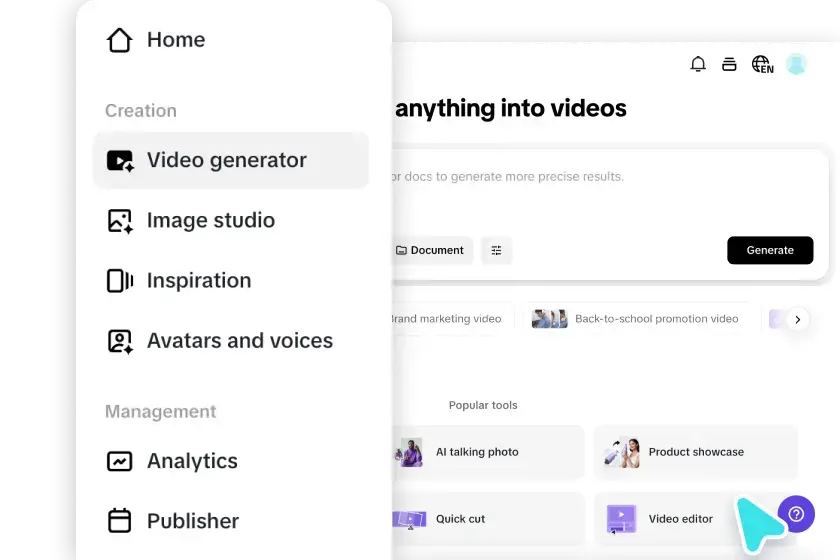Click the Avatars and voices icon
The width and height of the screenshot is (840, 560).
[x=119, y=341]
